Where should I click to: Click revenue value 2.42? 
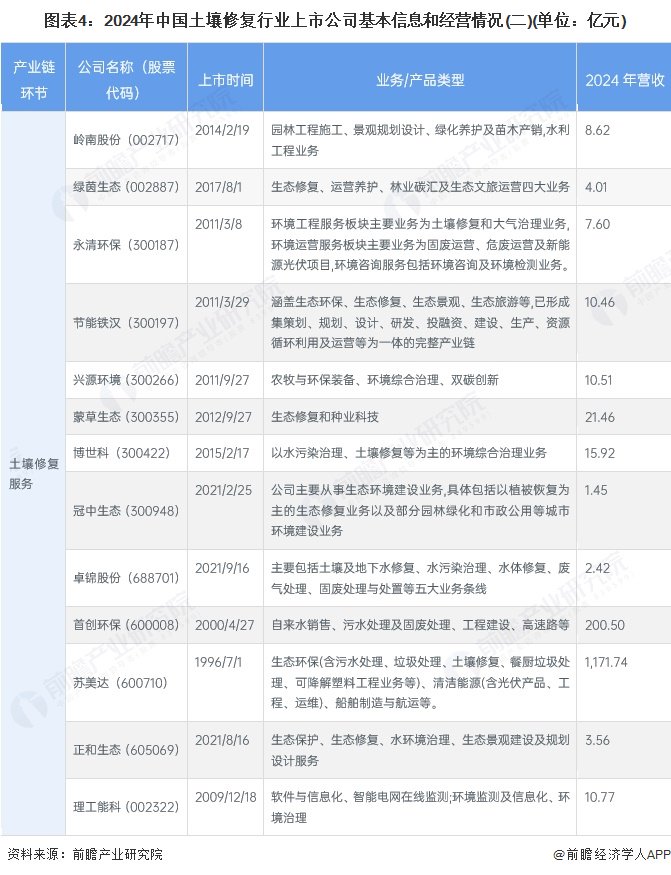click(x=597, y=568)
